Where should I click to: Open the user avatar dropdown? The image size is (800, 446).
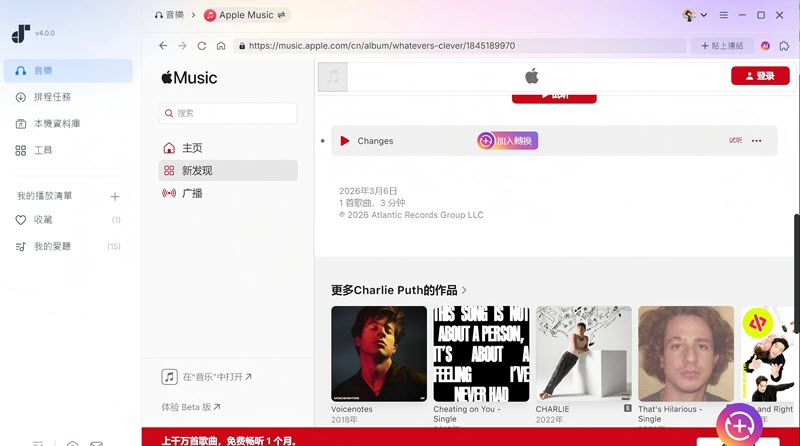click(694, 15)
